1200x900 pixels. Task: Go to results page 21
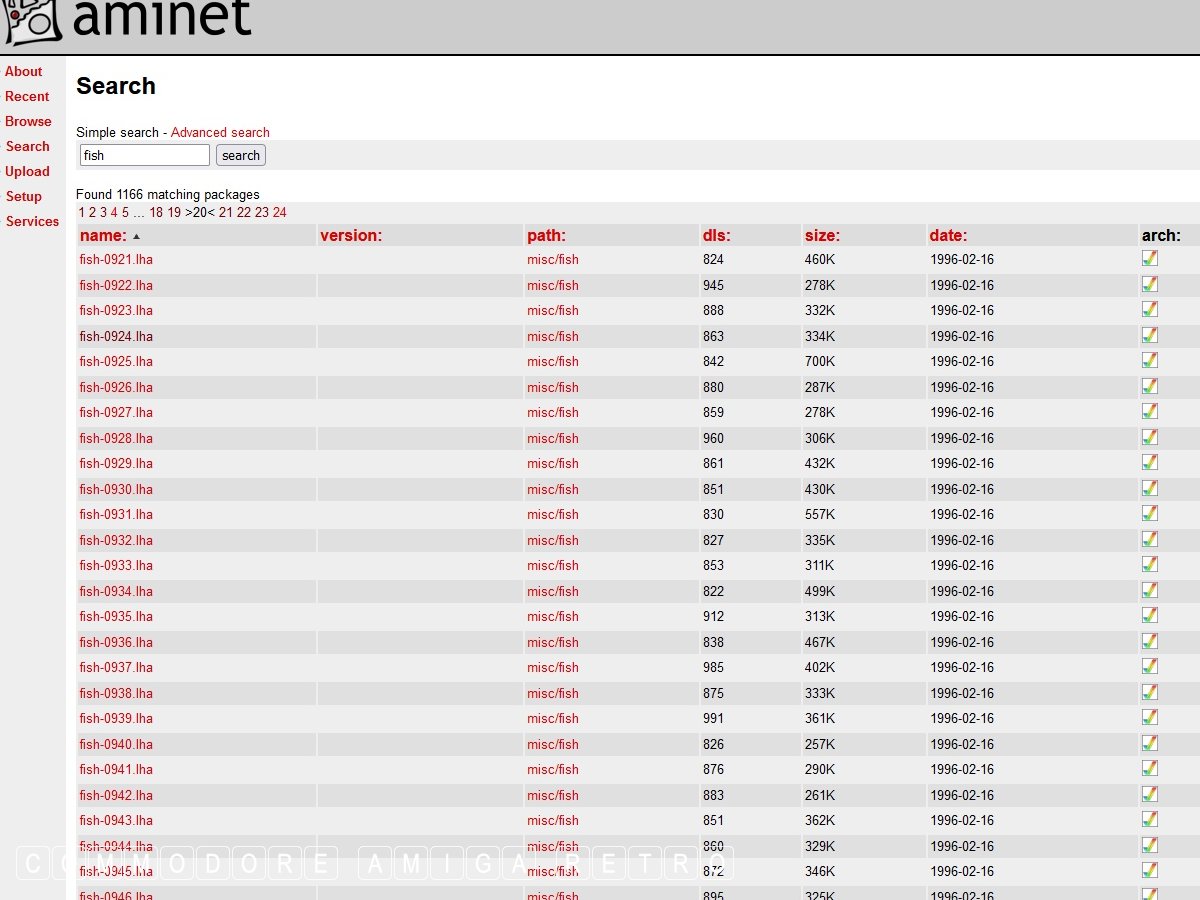pyautogui.click(x=225, y=212)
